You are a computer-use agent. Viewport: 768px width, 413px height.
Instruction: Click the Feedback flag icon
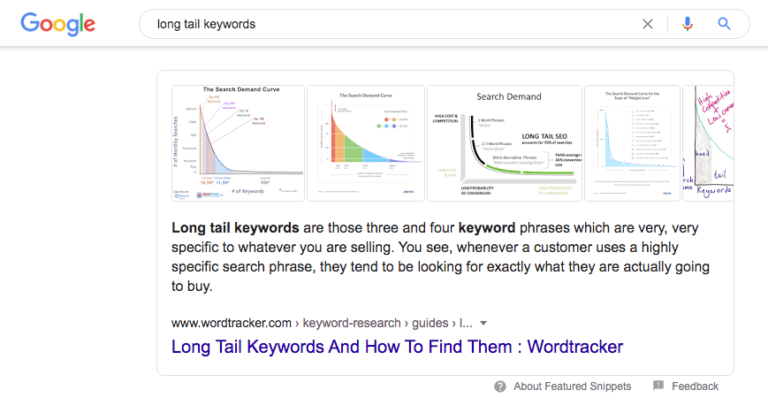click(658, 386)
